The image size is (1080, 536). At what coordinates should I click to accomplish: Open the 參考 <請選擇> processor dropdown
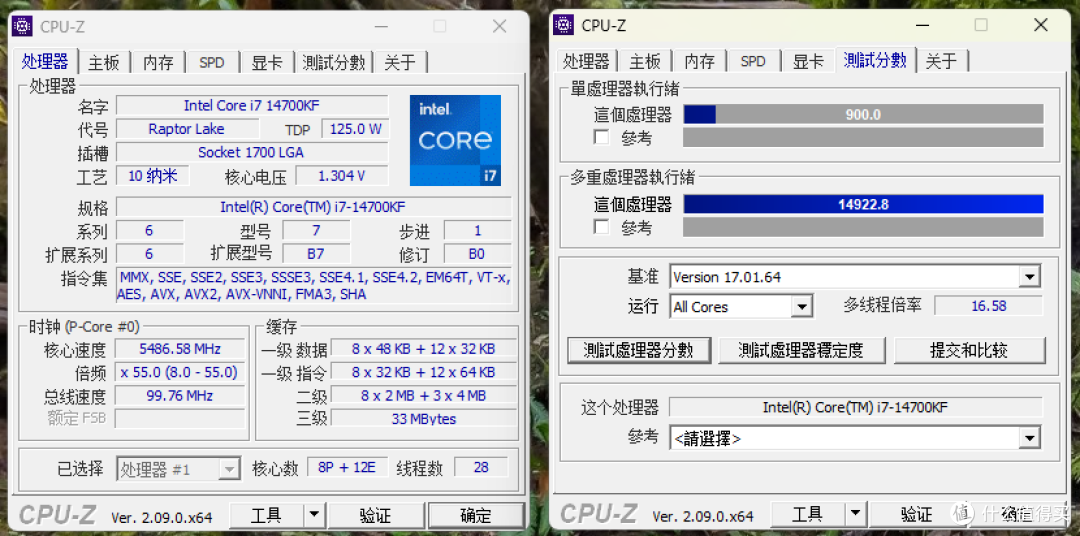click(1030, 437)
